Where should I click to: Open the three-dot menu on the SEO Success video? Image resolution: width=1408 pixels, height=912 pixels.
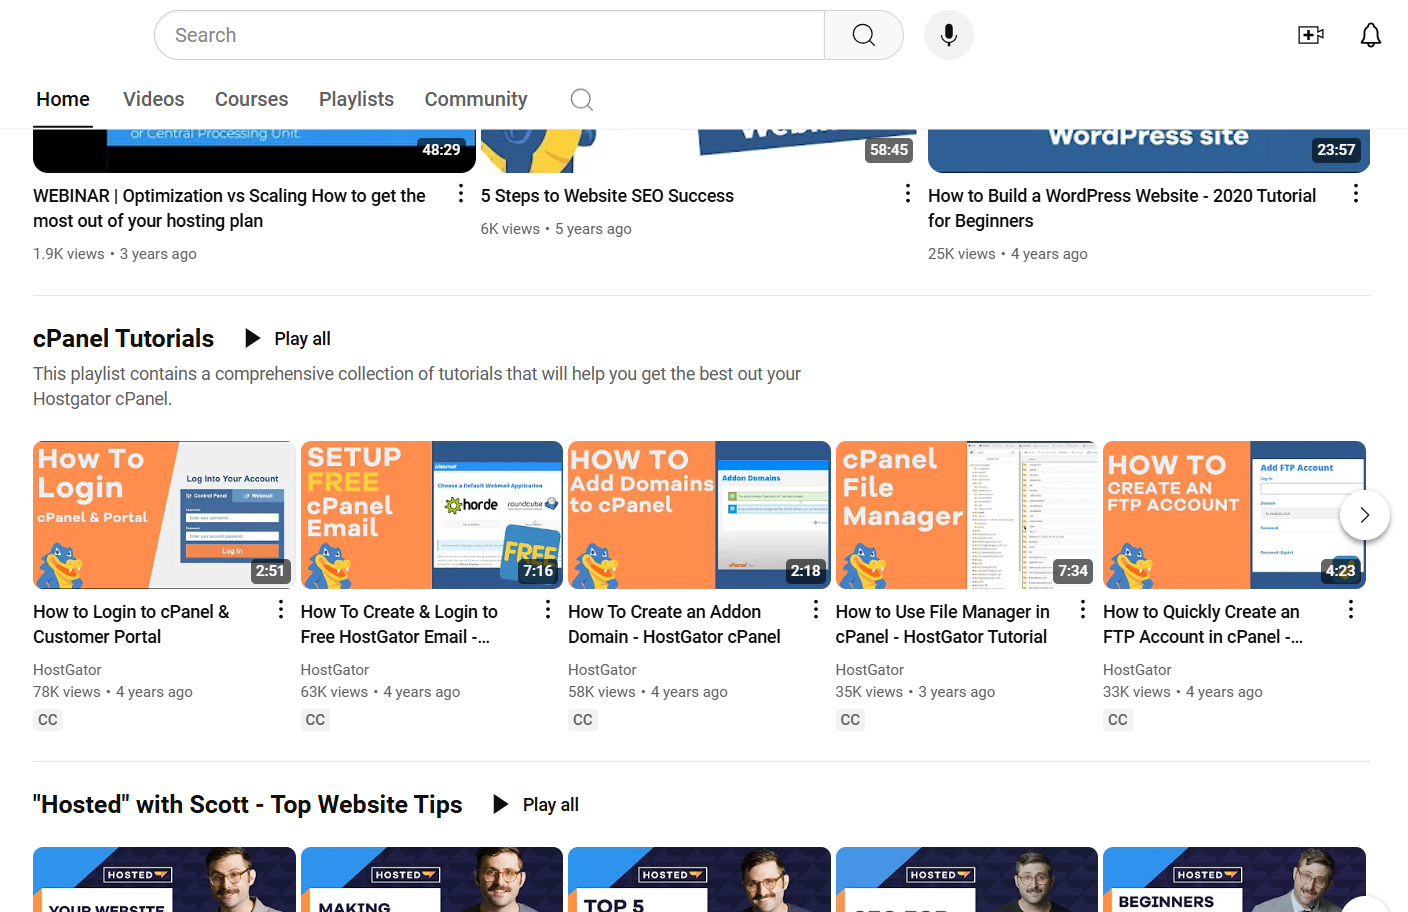(907, 192)
